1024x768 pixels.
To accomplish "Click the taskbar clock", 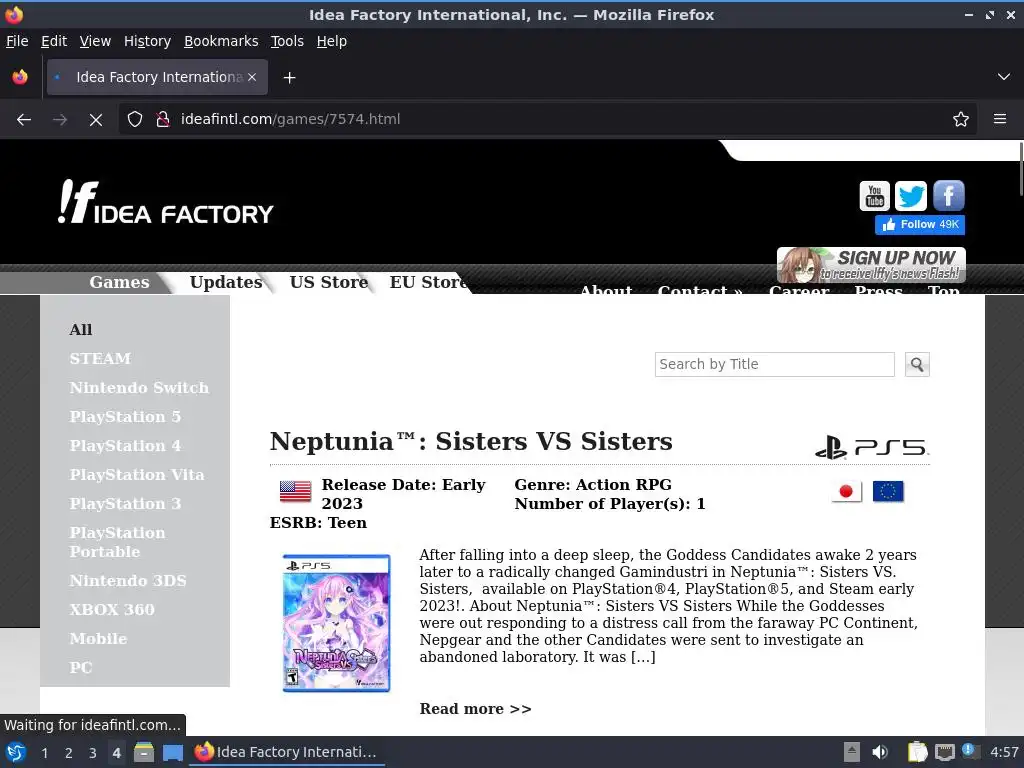I will (1004, 752).
